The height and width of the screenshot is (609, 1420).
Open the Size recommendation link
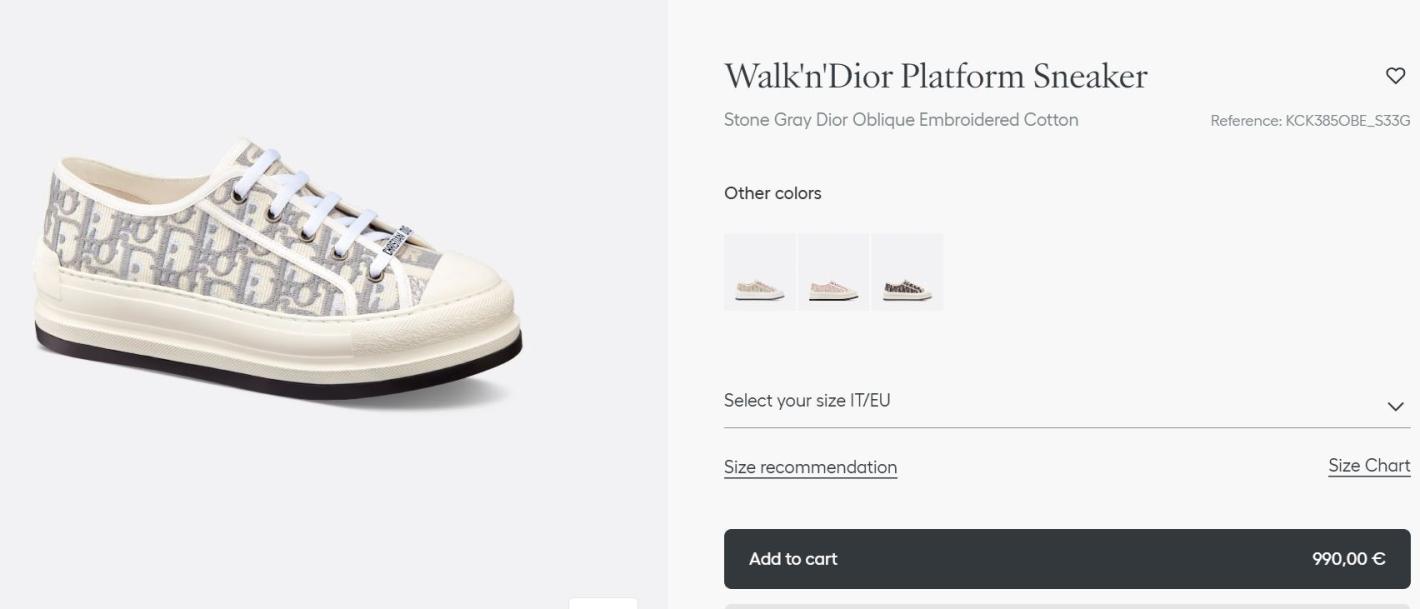pos(810,467)
